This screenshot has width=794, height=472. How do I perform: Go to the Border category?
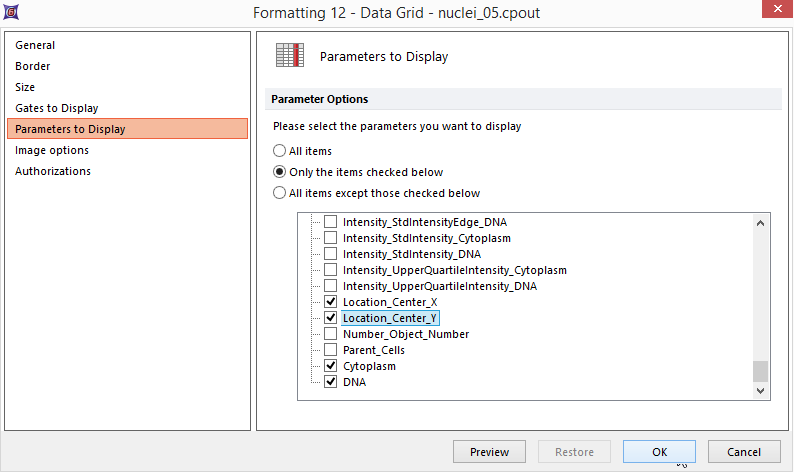(x=33, y=66)
